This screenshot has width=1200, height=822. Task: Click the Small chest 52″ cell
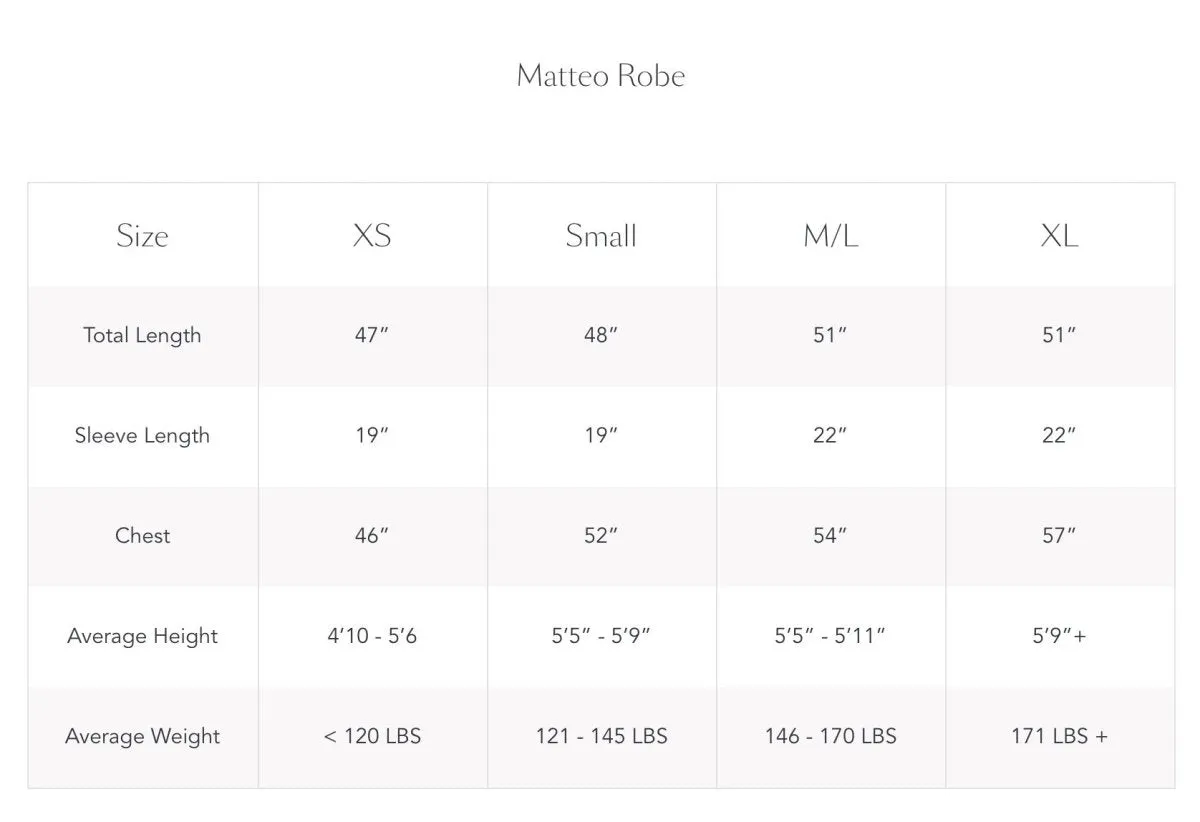pos(601,536)
